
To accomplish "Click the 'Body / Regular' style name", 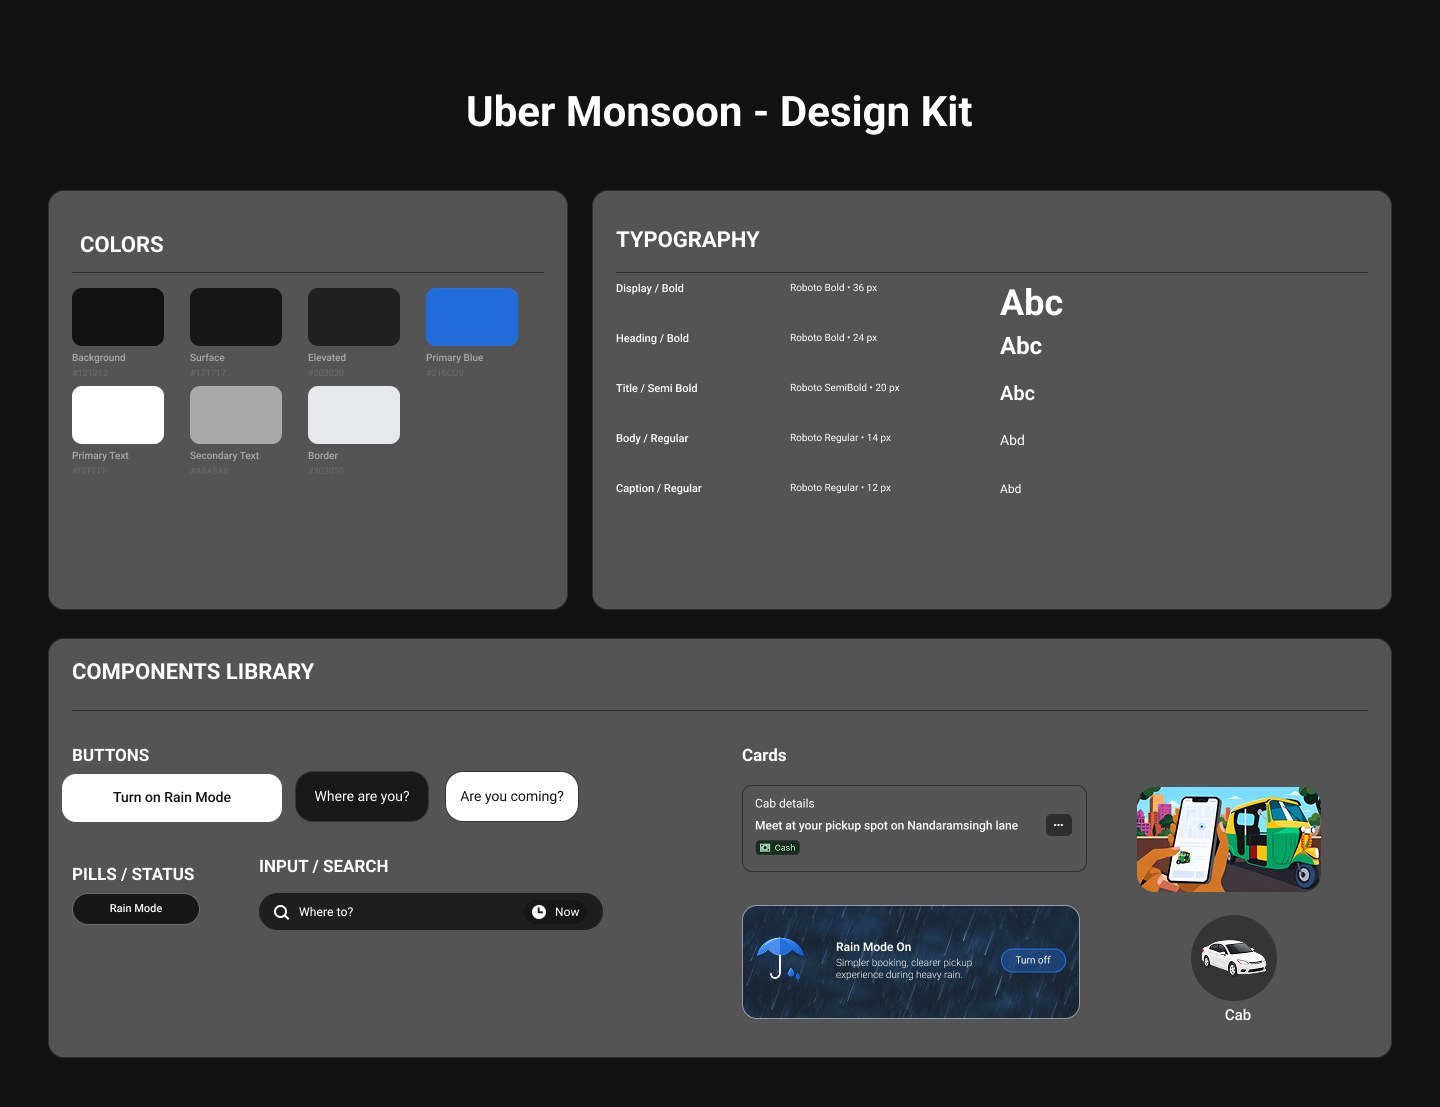I will pos(652,438).
